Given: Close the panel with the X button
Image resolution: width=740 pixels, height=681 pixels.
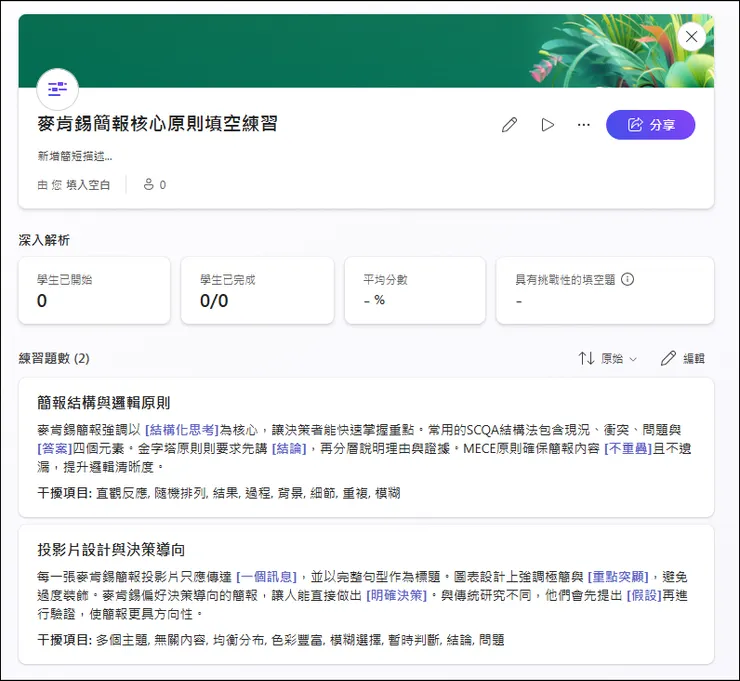Looking at the screenshot, I should pos(691,37).
